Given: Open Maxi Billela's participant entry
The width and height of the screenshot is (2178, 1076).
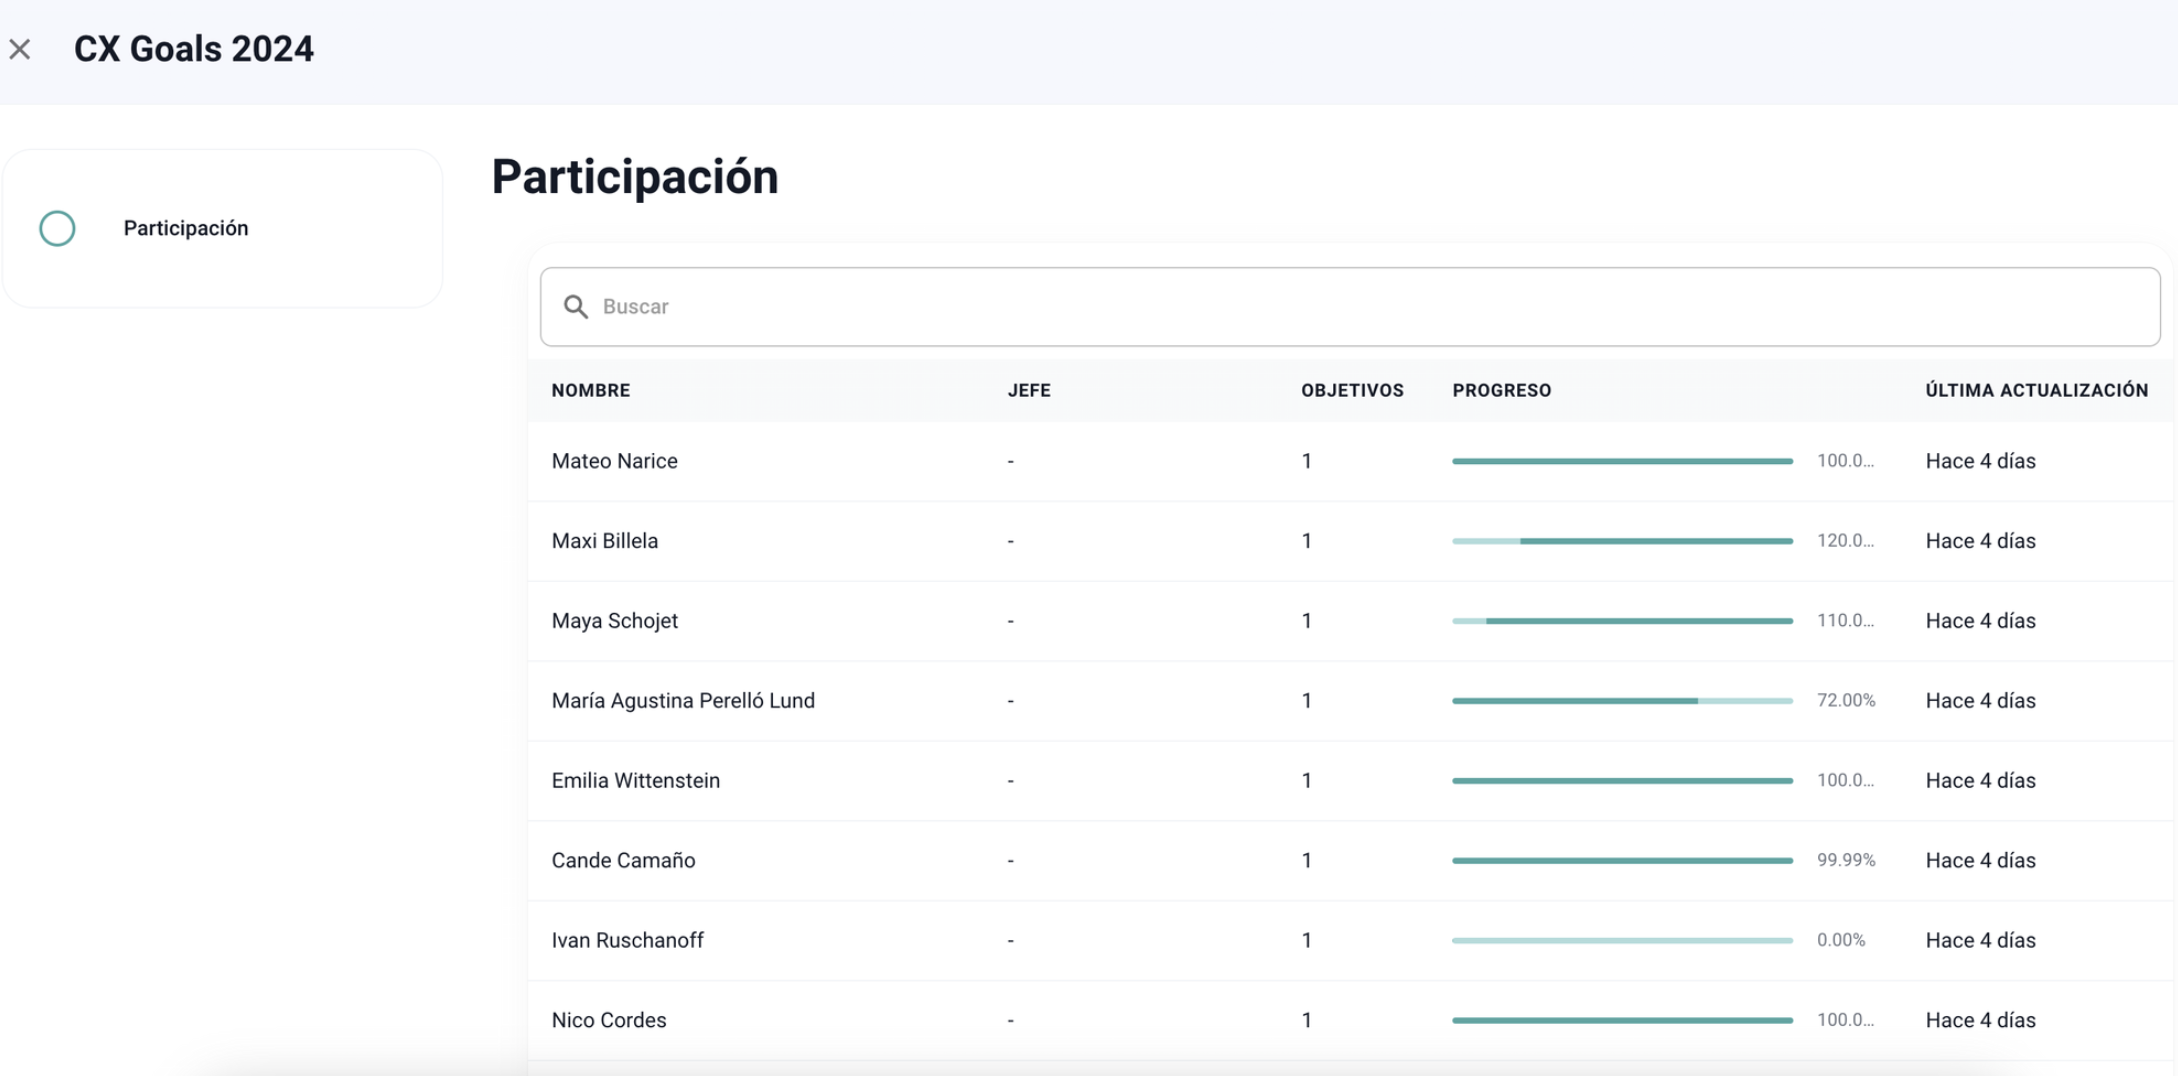Looking at the screenshot, I should [604, 541].
